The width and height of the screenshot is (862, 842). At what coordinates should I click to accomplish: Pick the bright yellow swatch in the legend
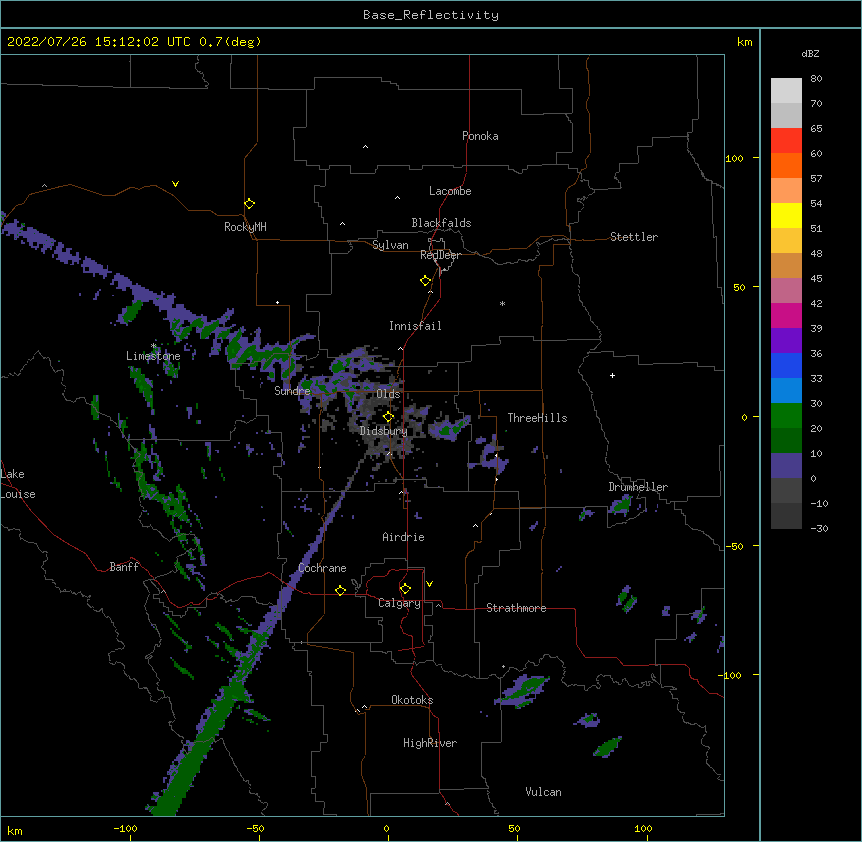click(786, 215)
